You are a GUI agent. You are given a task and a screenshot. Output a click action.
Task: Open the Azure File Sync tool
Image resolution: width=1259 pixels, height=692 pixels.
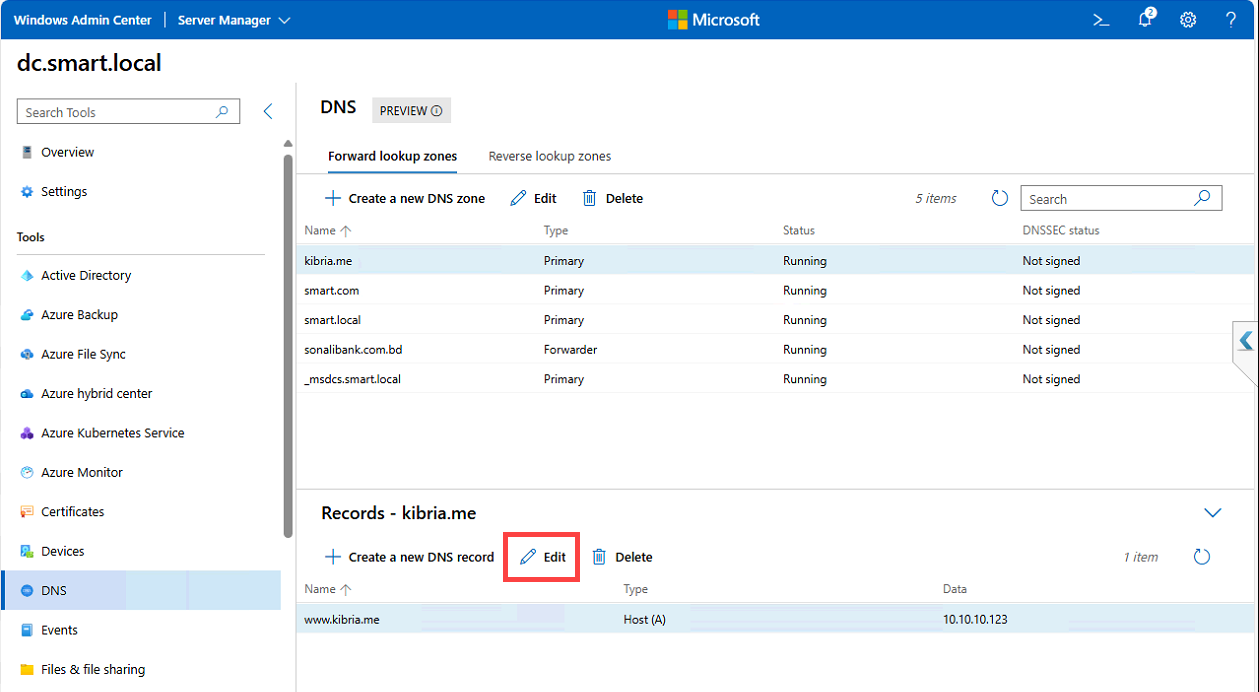click(83, 354)
